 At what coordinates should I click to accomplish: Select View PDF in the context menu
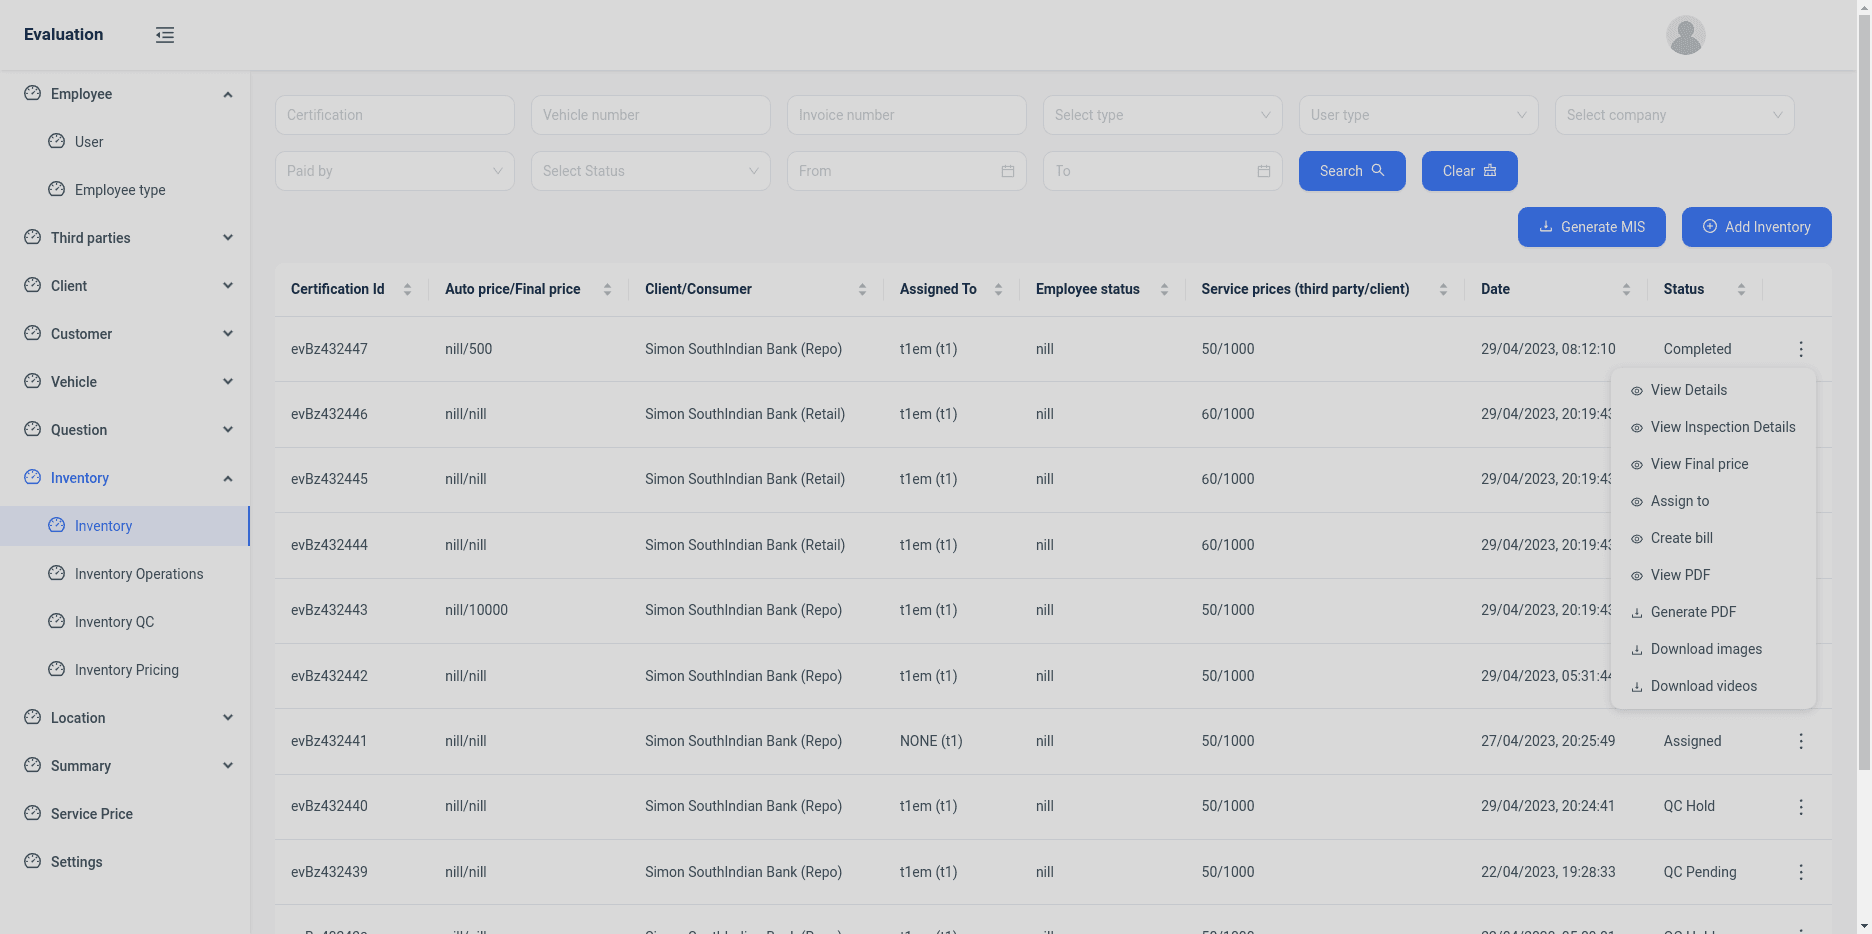tap(1713, 575)
